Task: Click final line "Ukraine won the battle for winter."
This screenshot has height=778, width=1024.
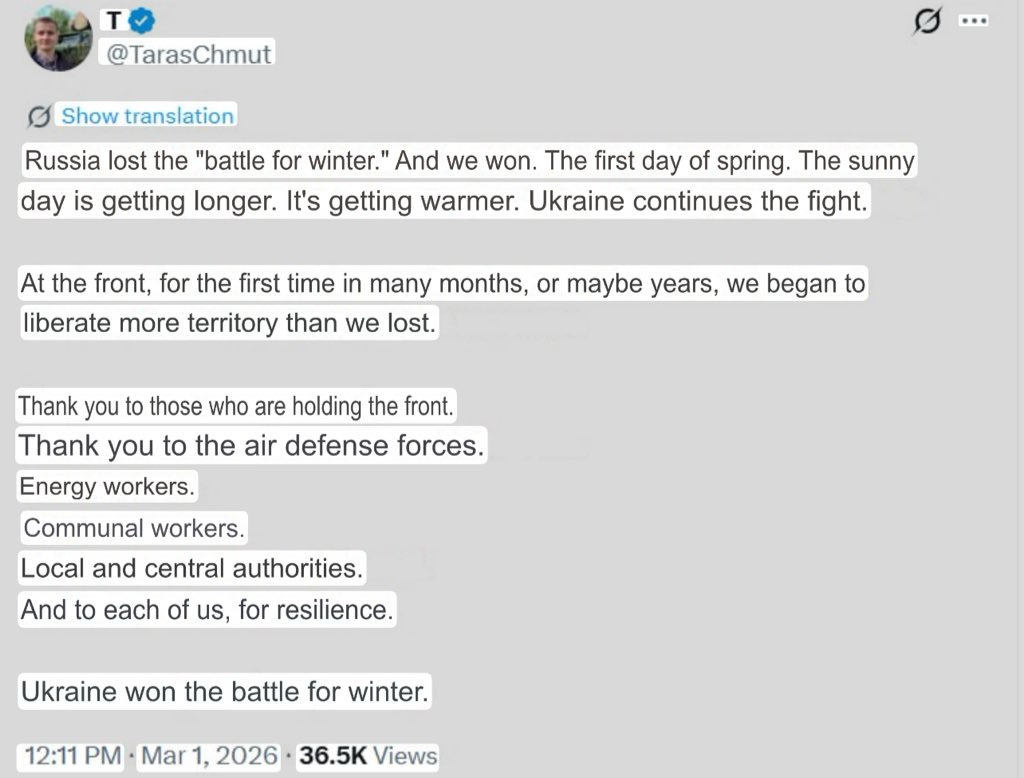Action: tap(225, 691)
